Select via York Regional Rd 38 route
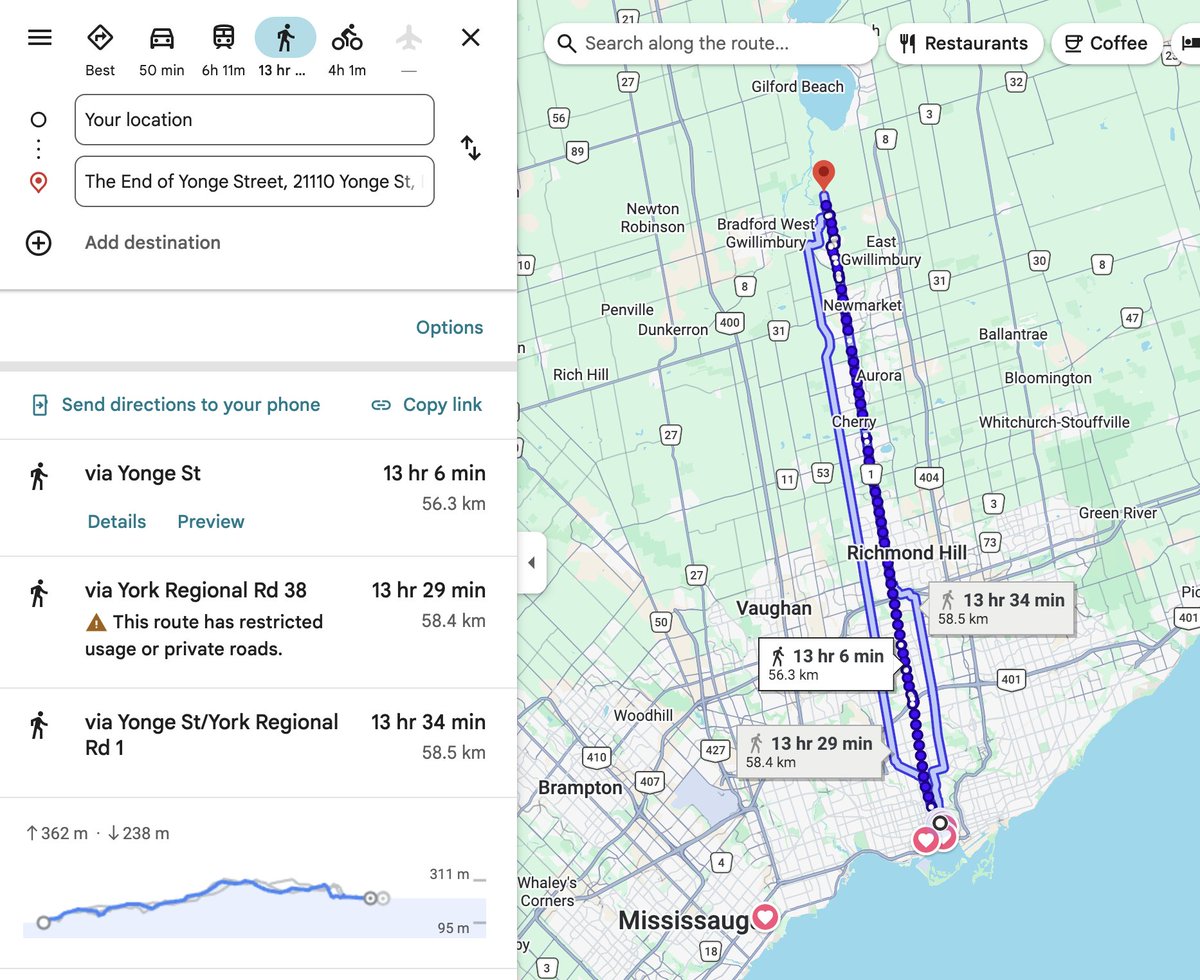This screenshot has width=1200, height=980. [x=258, y=622]
